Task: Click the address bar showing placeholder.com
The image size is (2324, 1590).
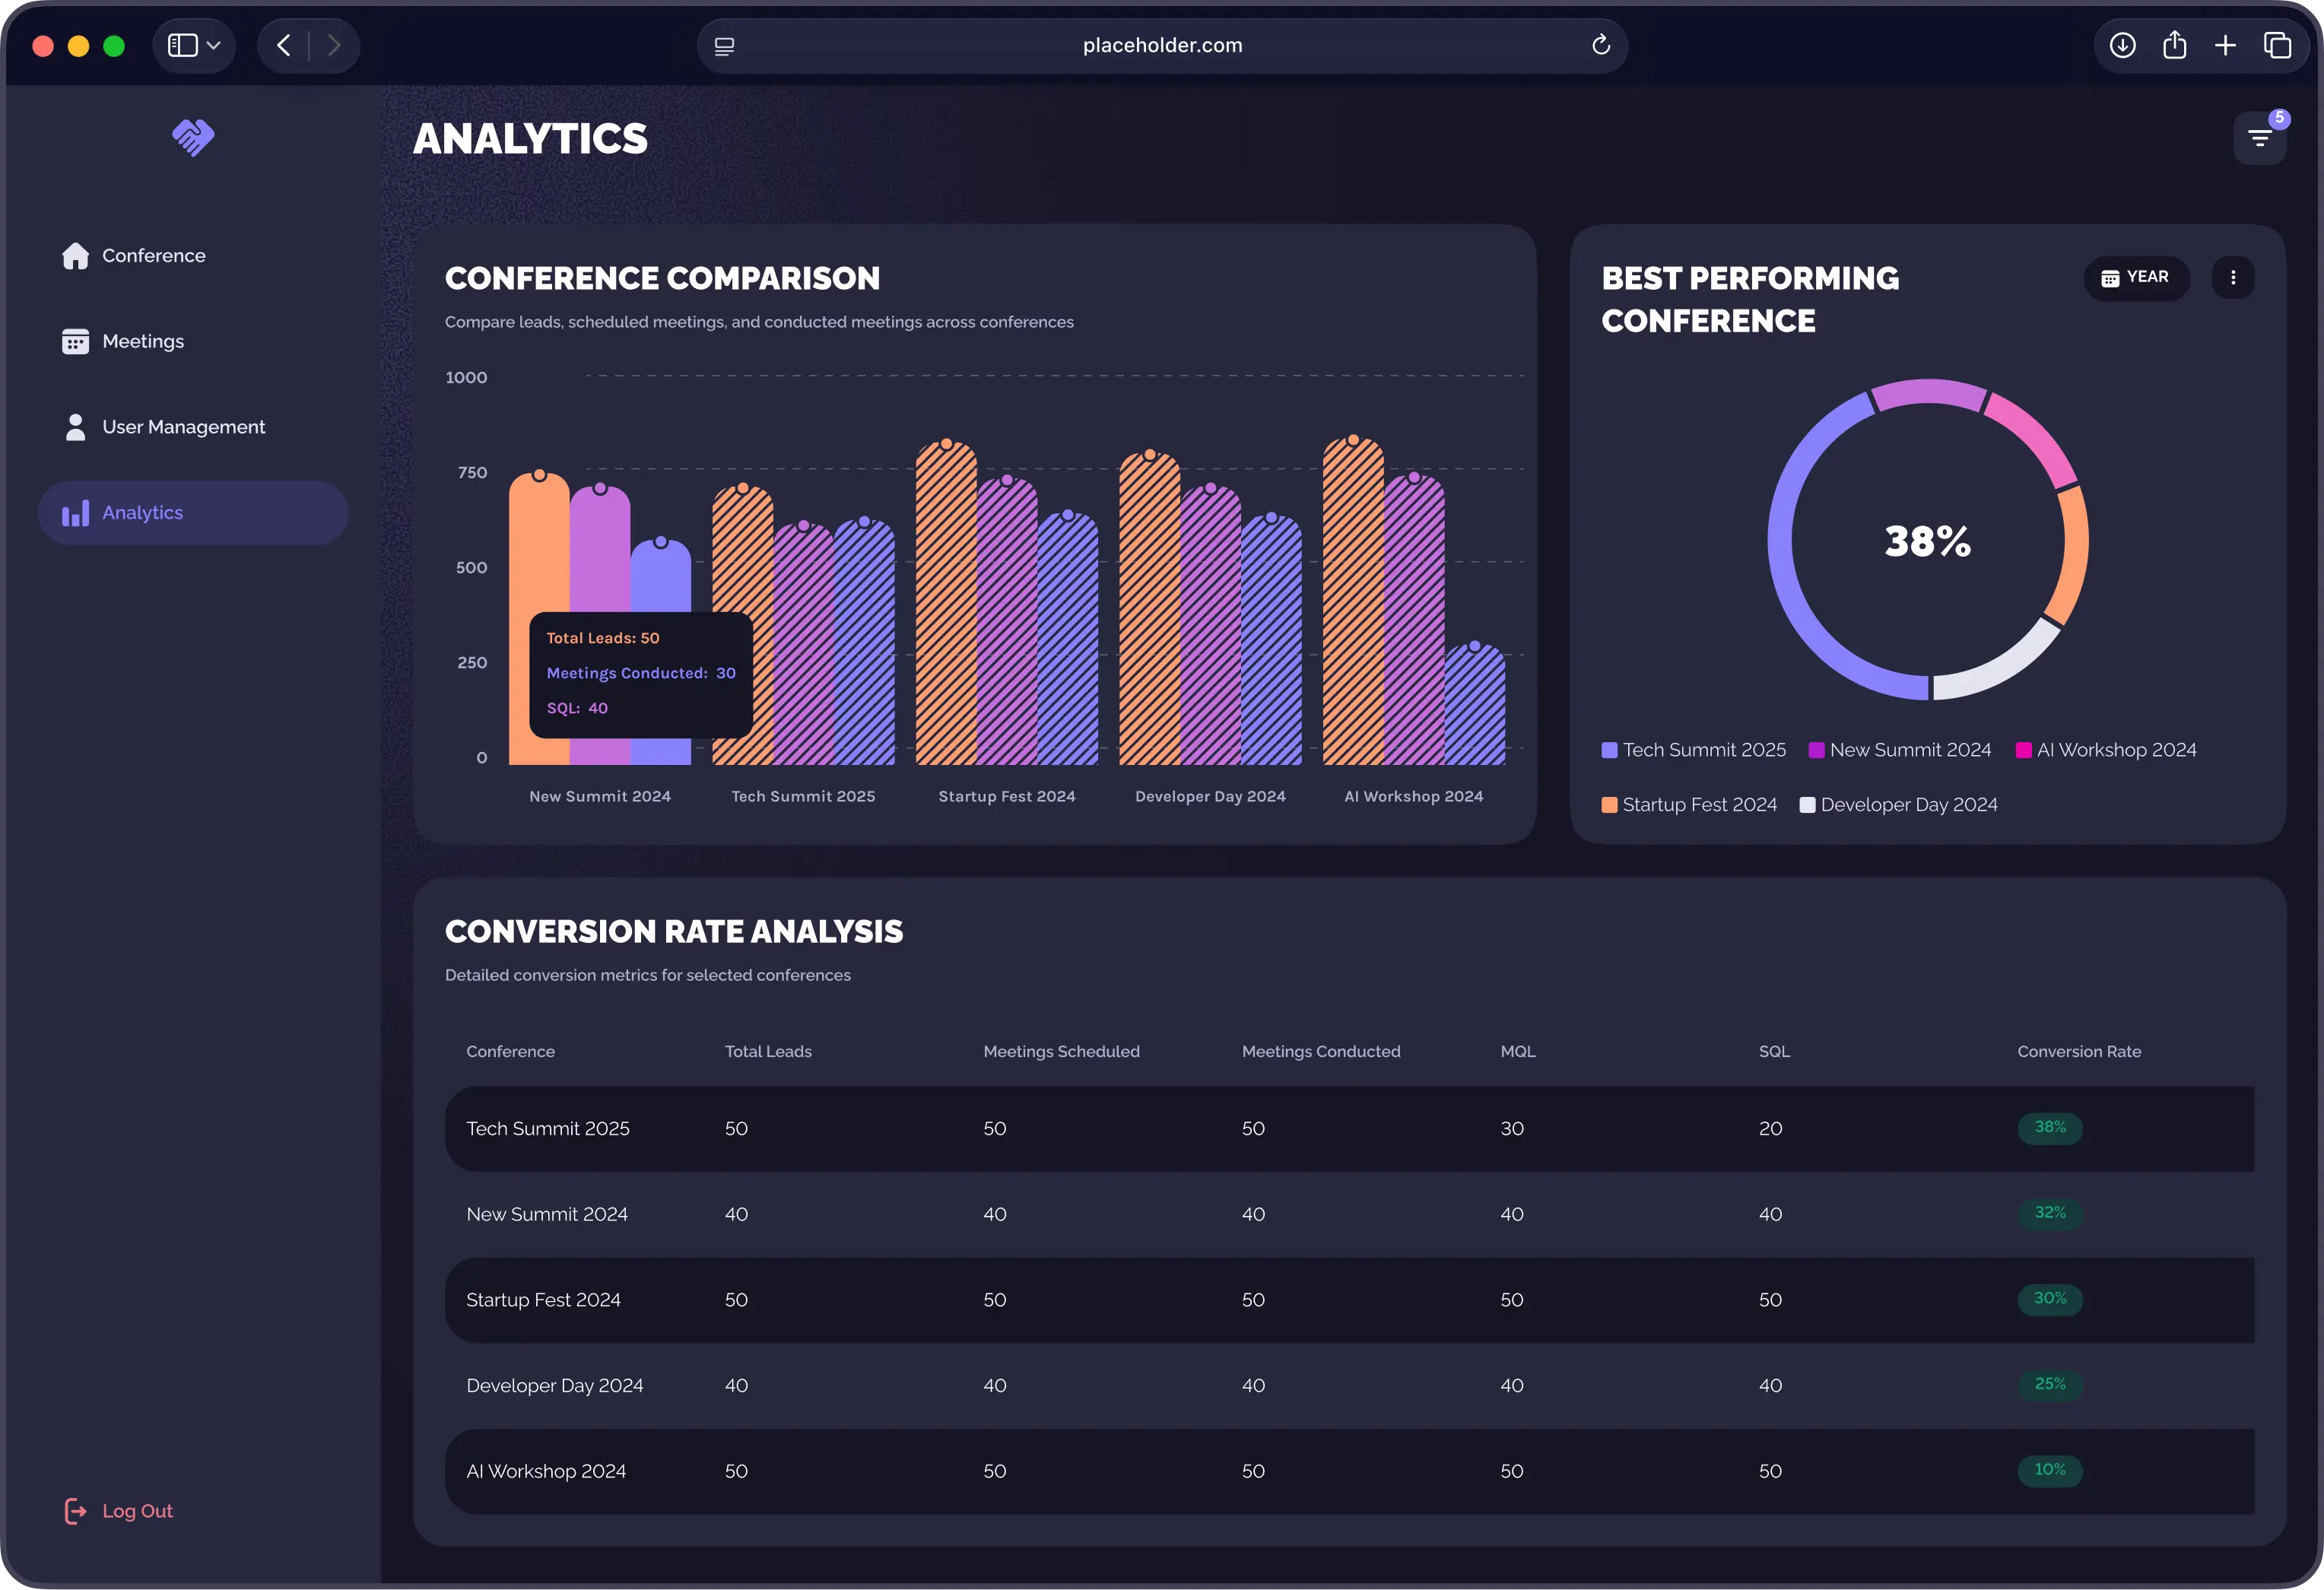Action: pyautogui.click(x=1161, y=45)
